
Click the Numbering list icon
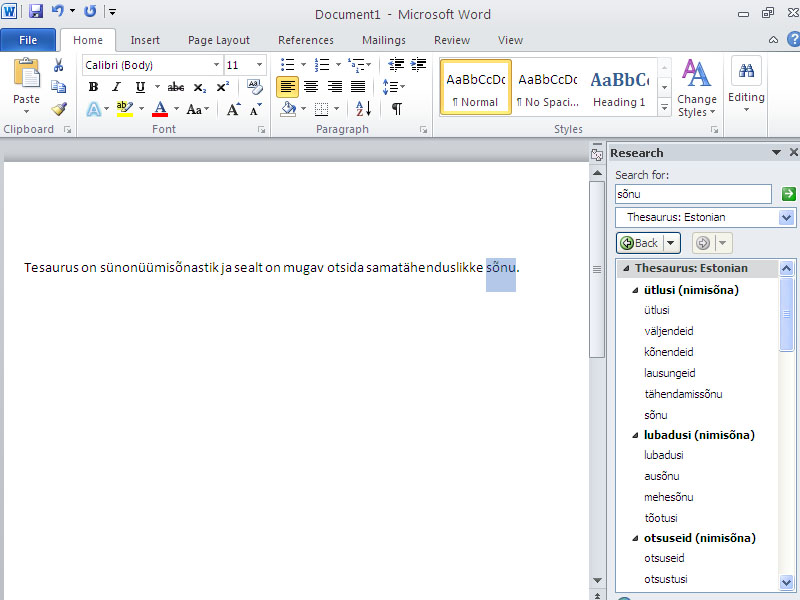(x=322, y=65)
